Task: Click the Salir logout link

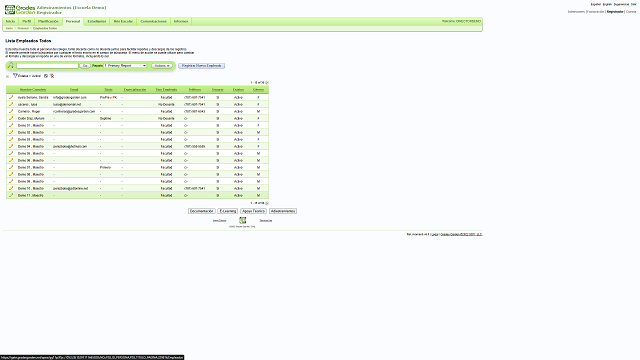Action: click(633, 4)
